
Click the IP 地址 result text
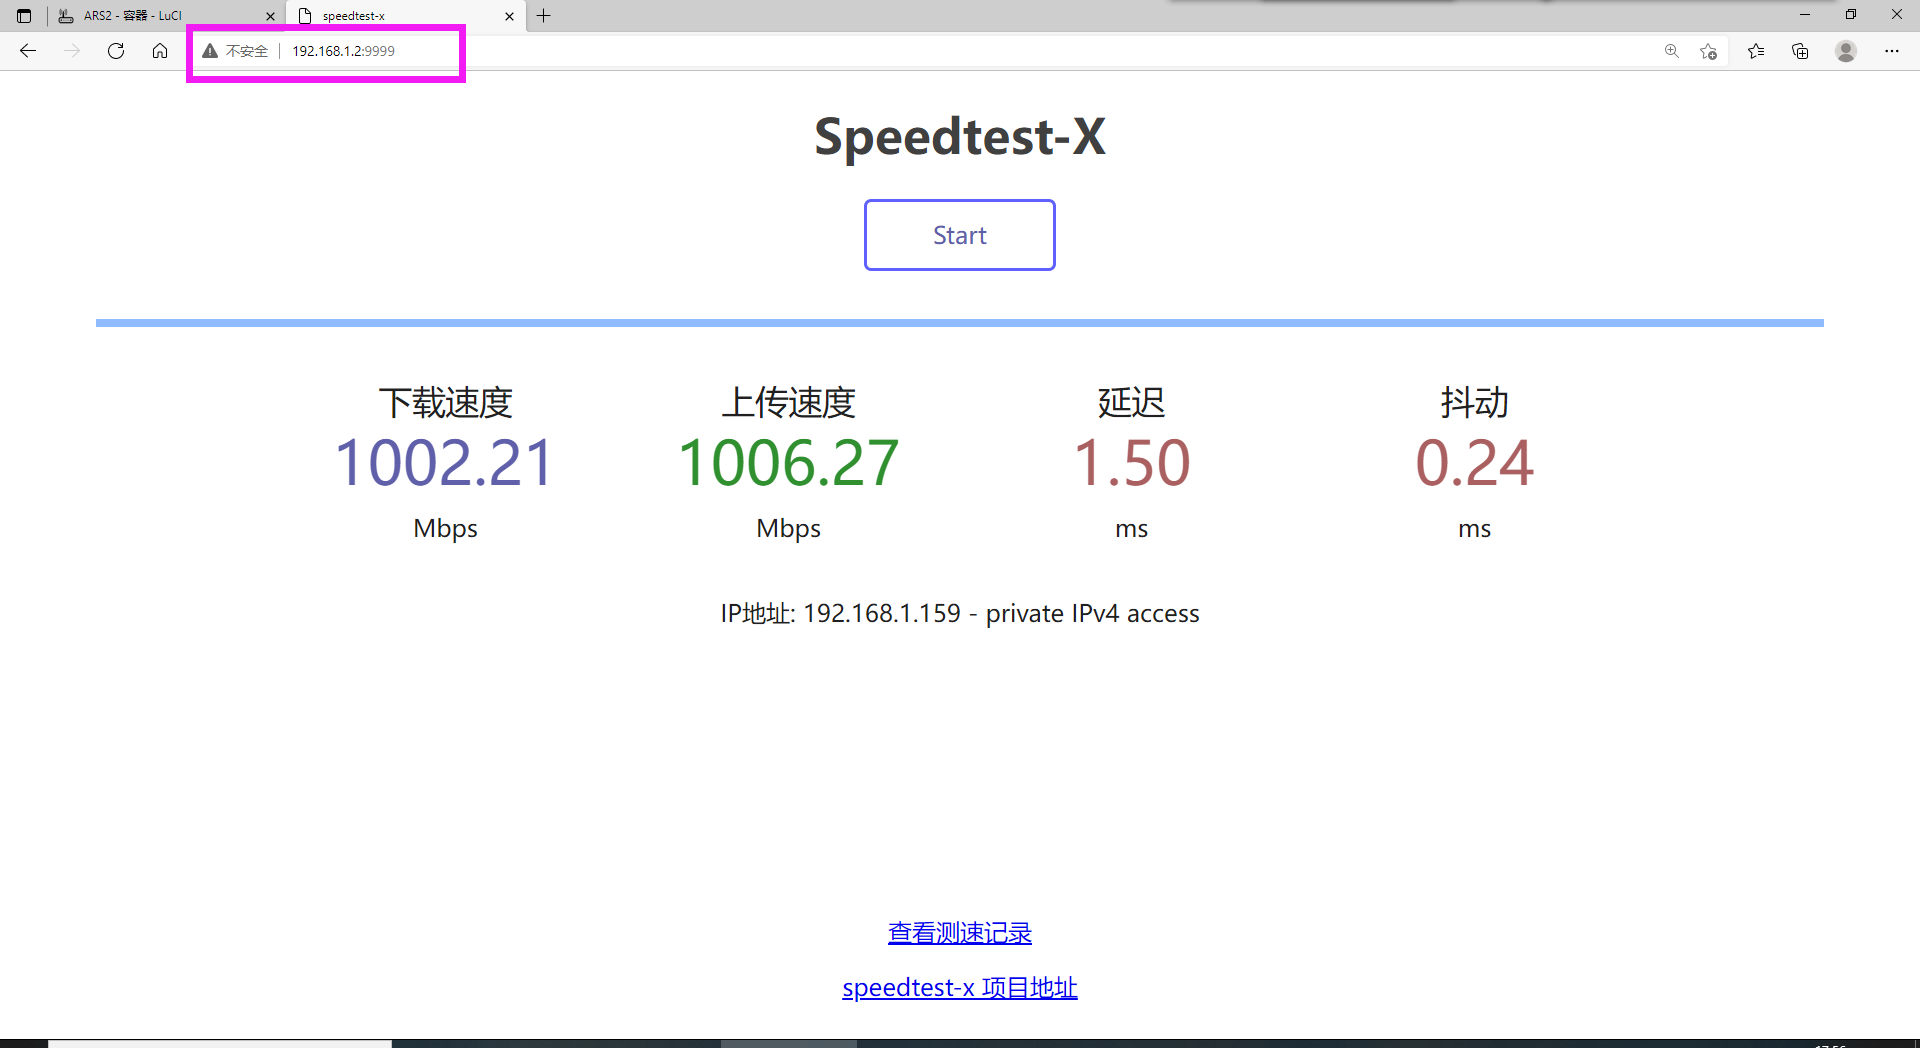pos(959,613)
